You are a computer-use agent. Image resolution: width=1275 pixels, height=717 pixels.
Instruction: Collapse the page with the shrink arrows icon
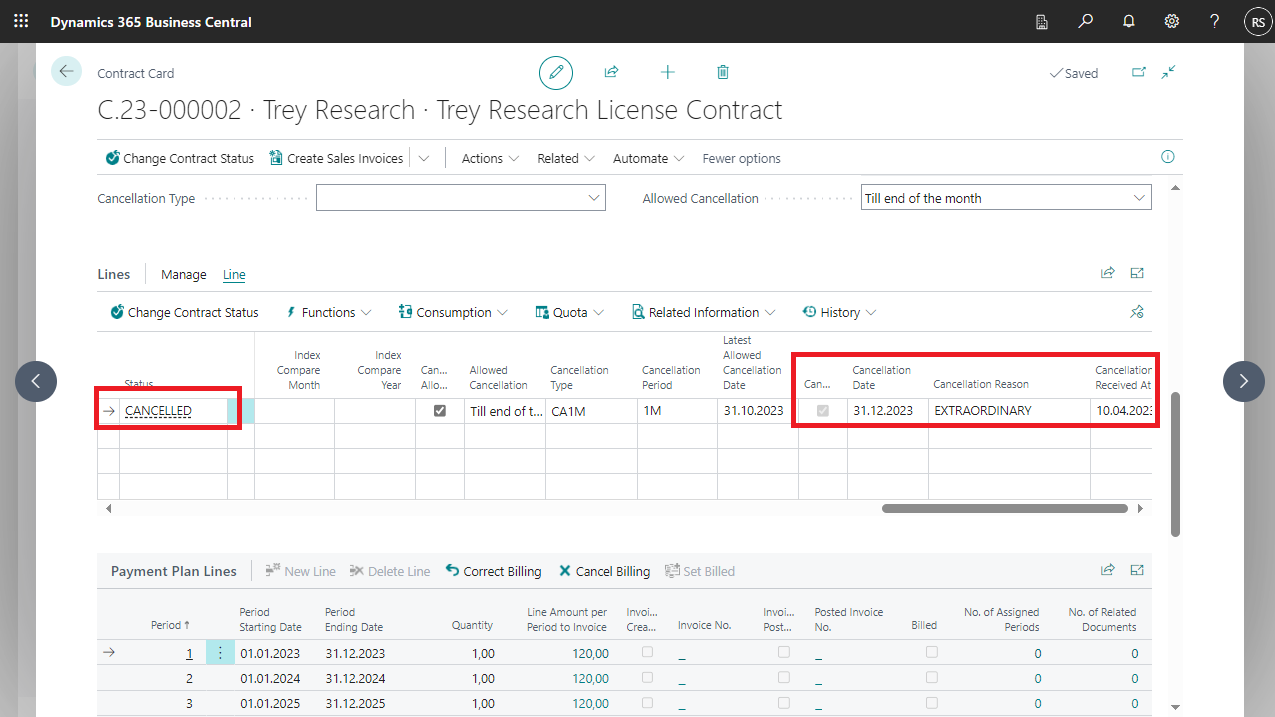1169,72
